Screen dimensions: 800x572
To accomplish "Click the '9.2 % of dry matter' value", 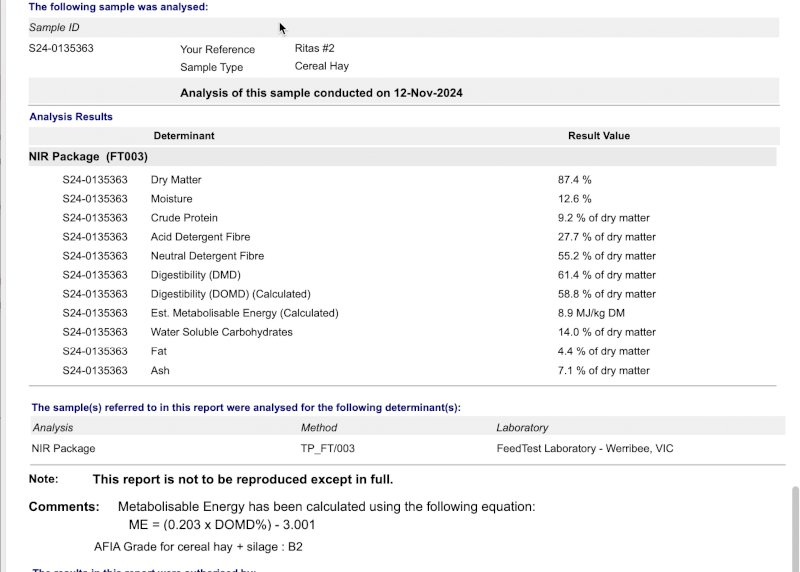I will [604, 218].
